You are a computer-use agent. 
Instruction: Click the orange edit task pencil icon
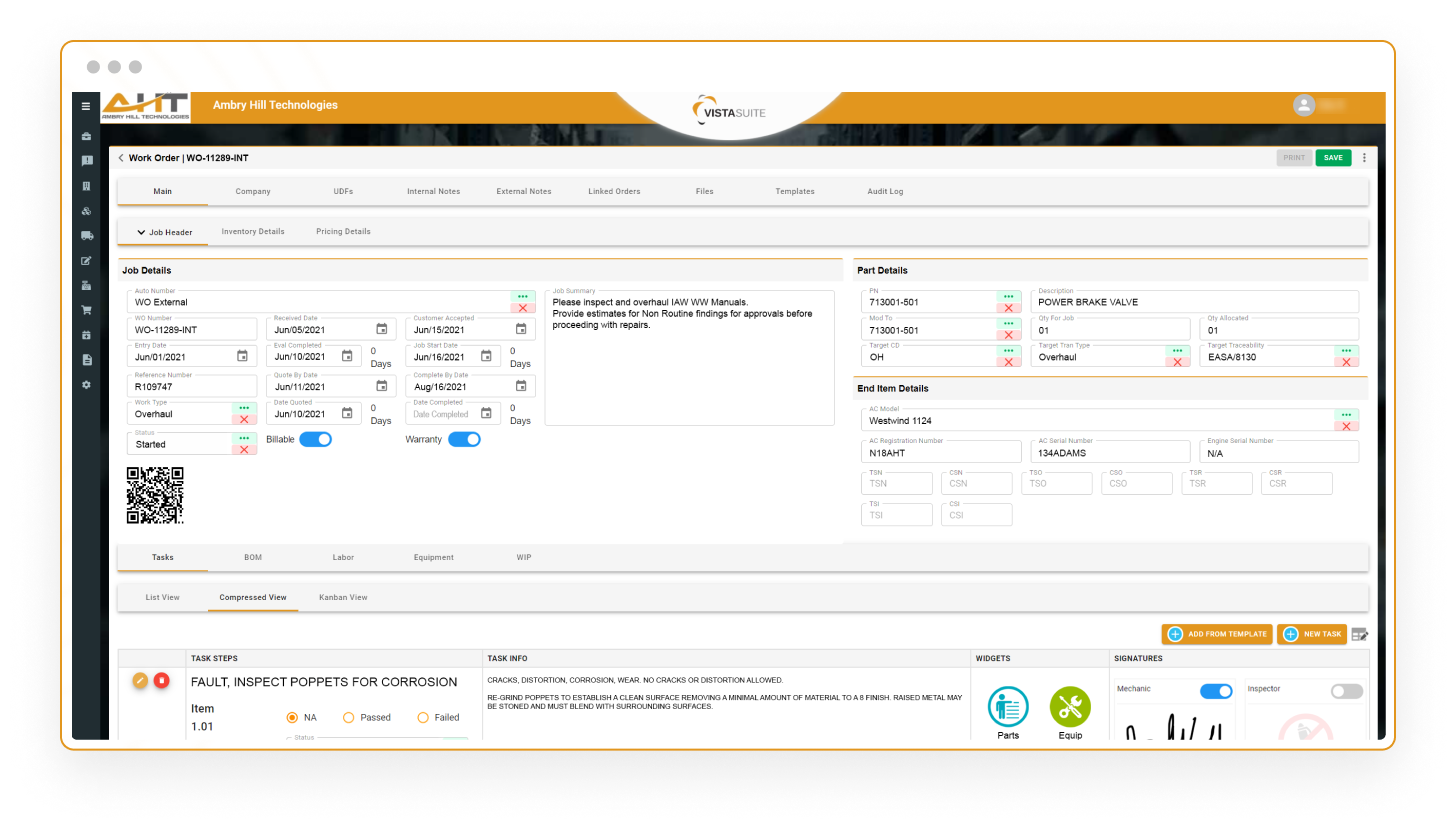141,681
